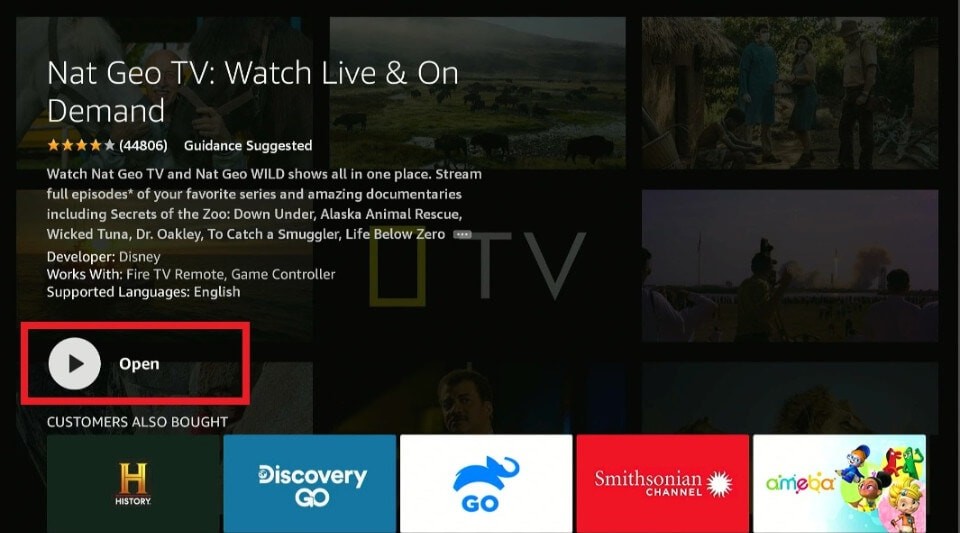Select the Ameba kids app tile
The height and width of the screenshot is (533, 960).
(839, 483)
